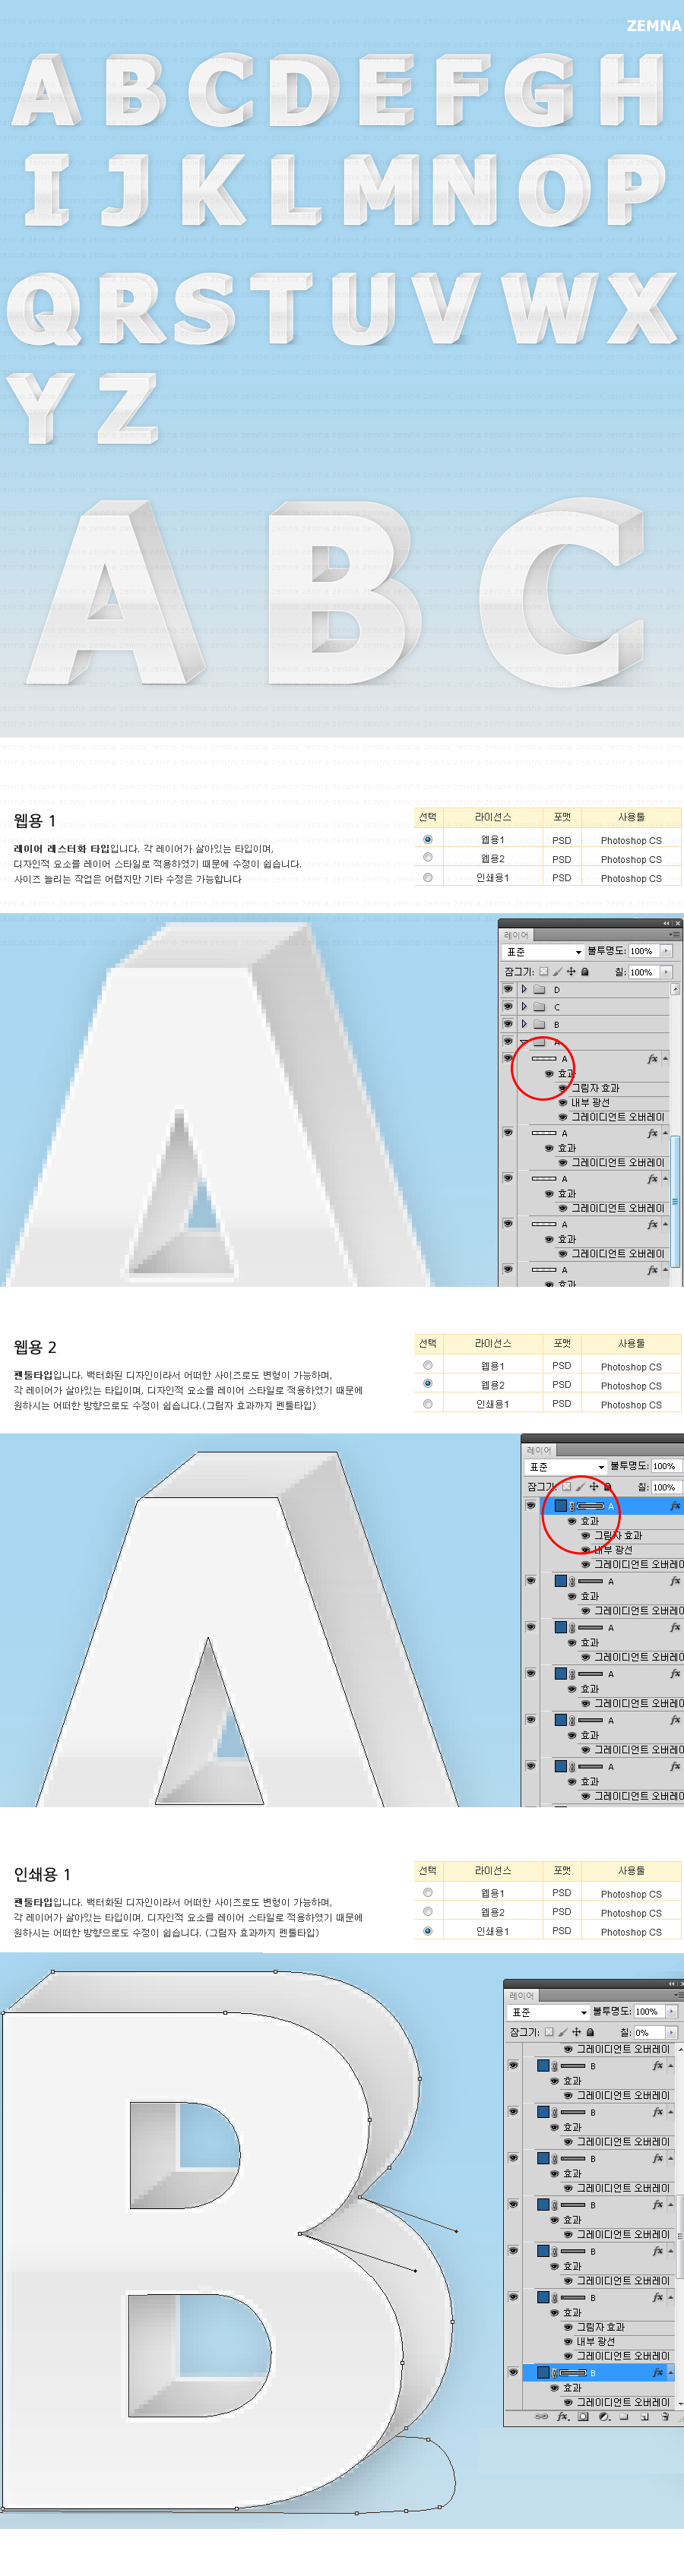Open the panel options menu of the top layers panel
This screenshot has height=2576, width=684.
click(x=674, y=935)
